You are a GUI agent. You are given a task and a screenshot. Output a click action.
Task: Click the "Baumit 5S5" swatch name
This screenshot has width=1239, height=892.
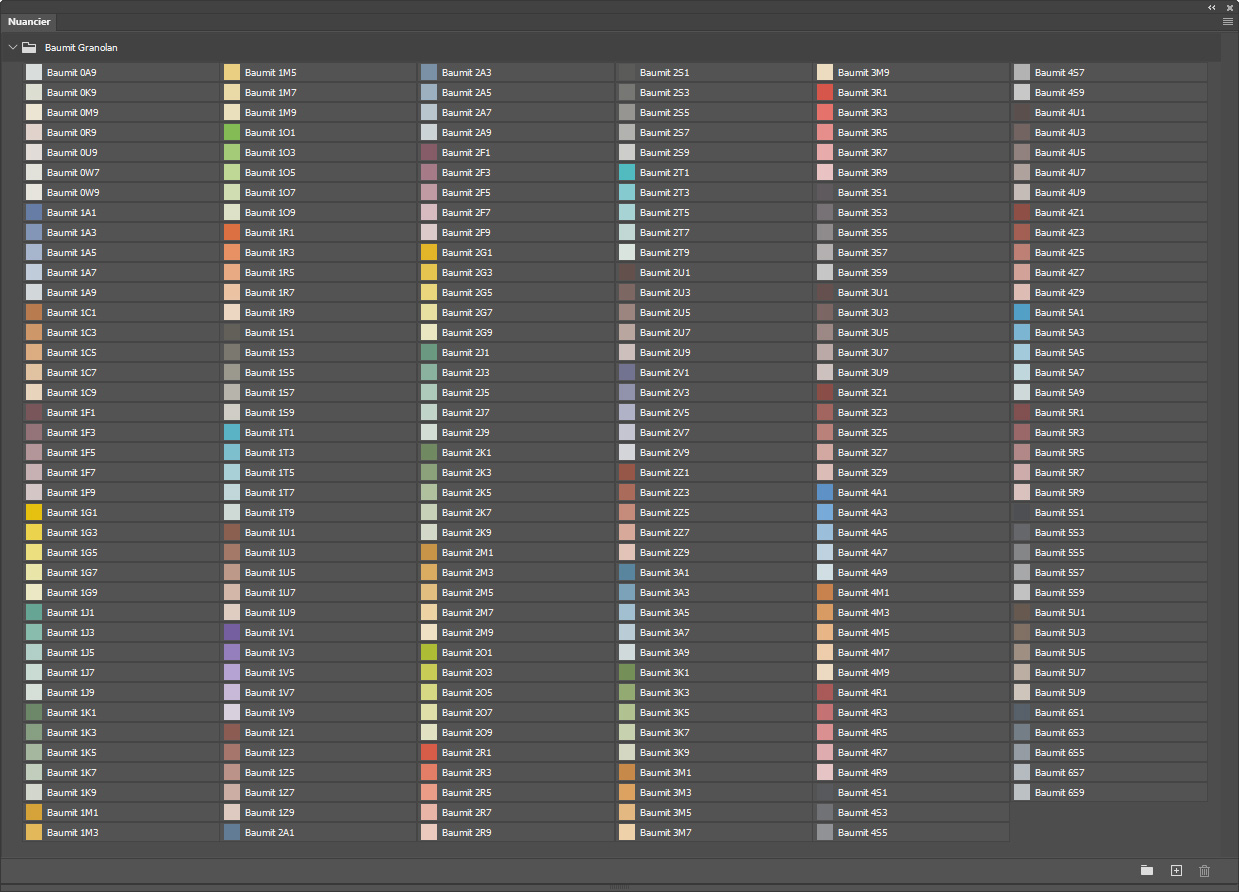click(1060, 552)
